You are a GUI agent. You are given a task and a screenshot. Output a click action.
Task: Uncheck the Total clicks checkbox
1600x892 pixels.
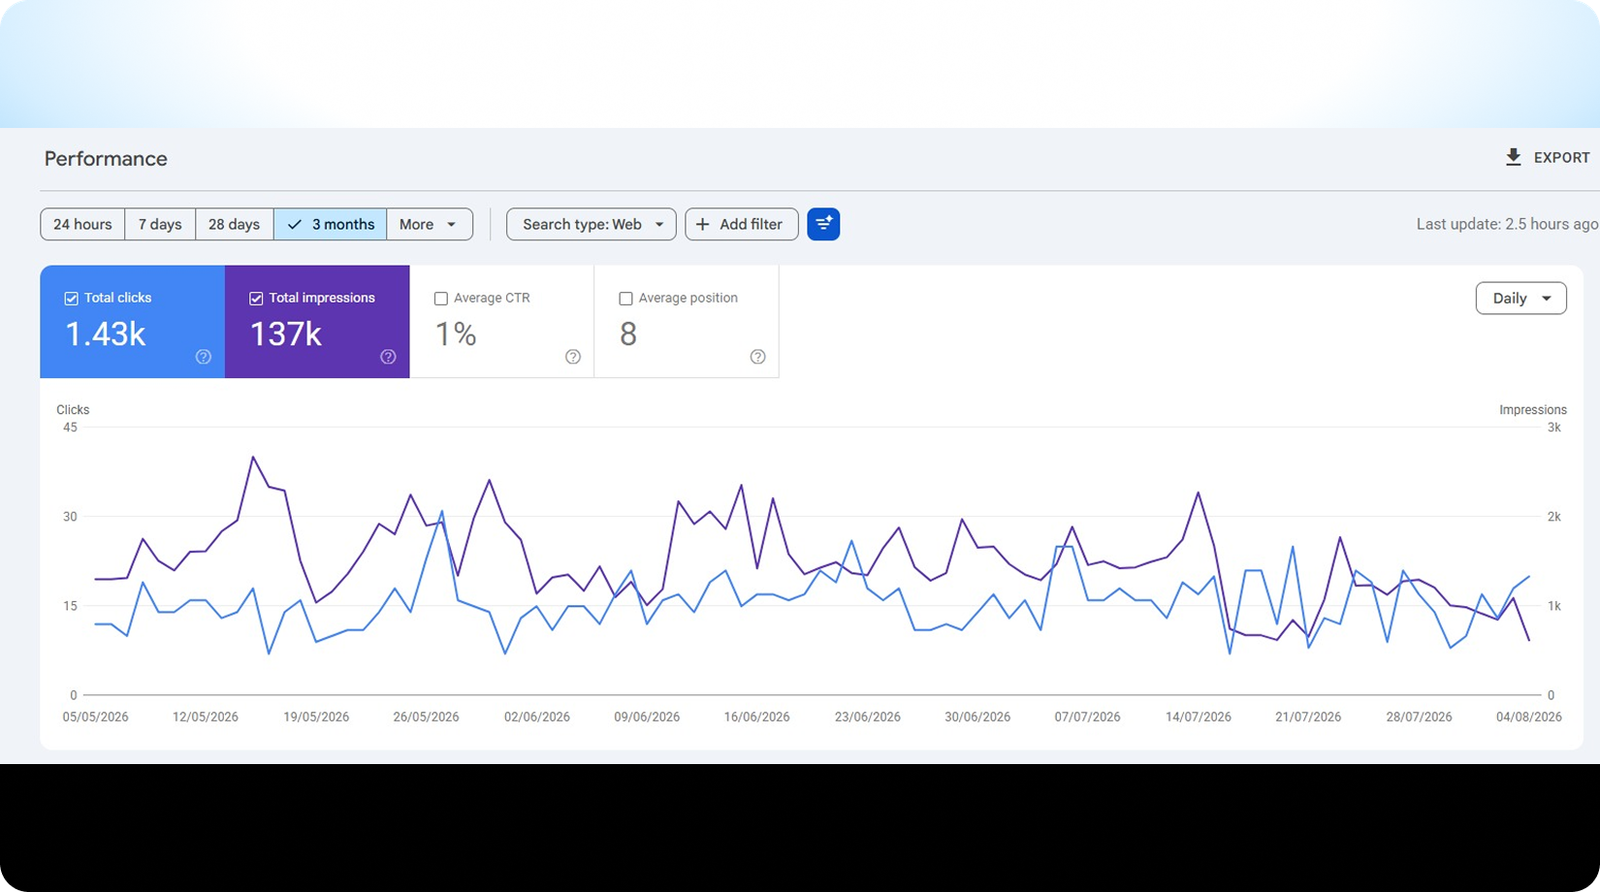pyautogui.click(x=71, y=298)
